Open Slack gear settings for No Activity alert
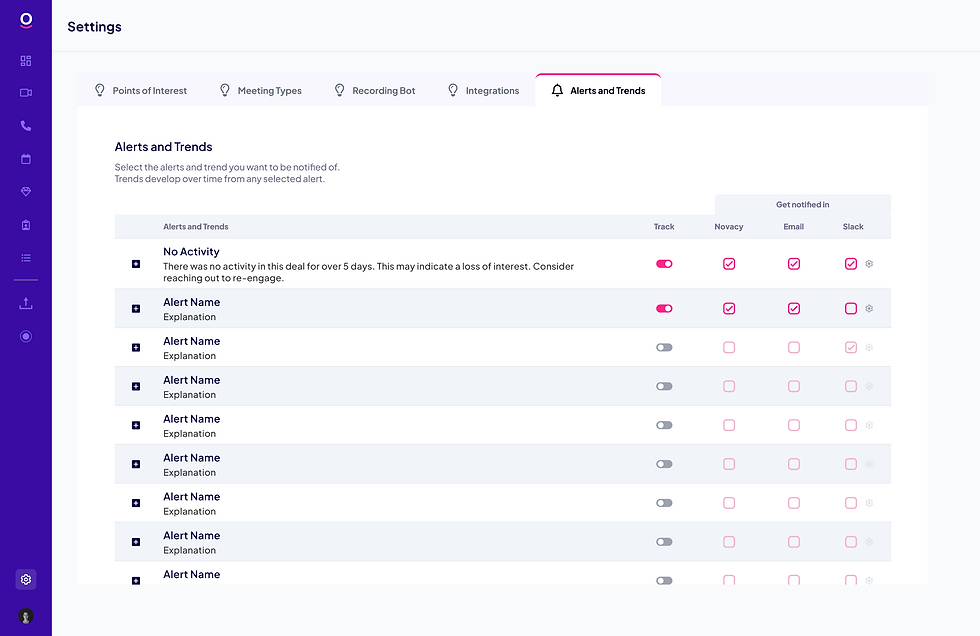This screenshot has height=636, width=980. coord(869,264)
